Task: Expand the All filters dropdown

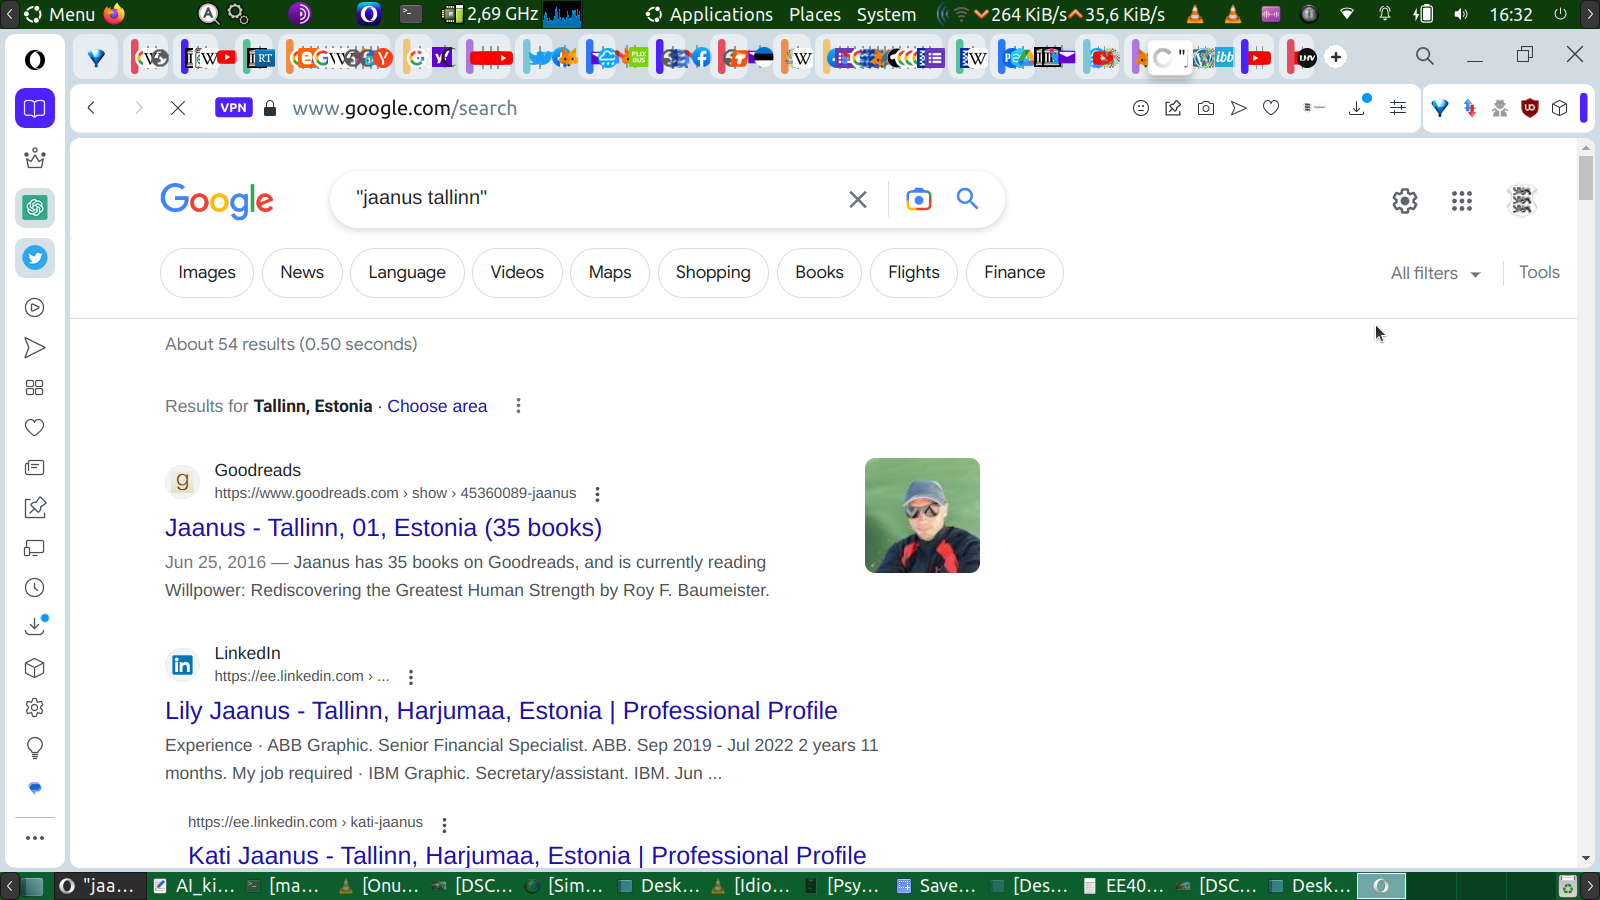Action: click(x=1435, y=273)
